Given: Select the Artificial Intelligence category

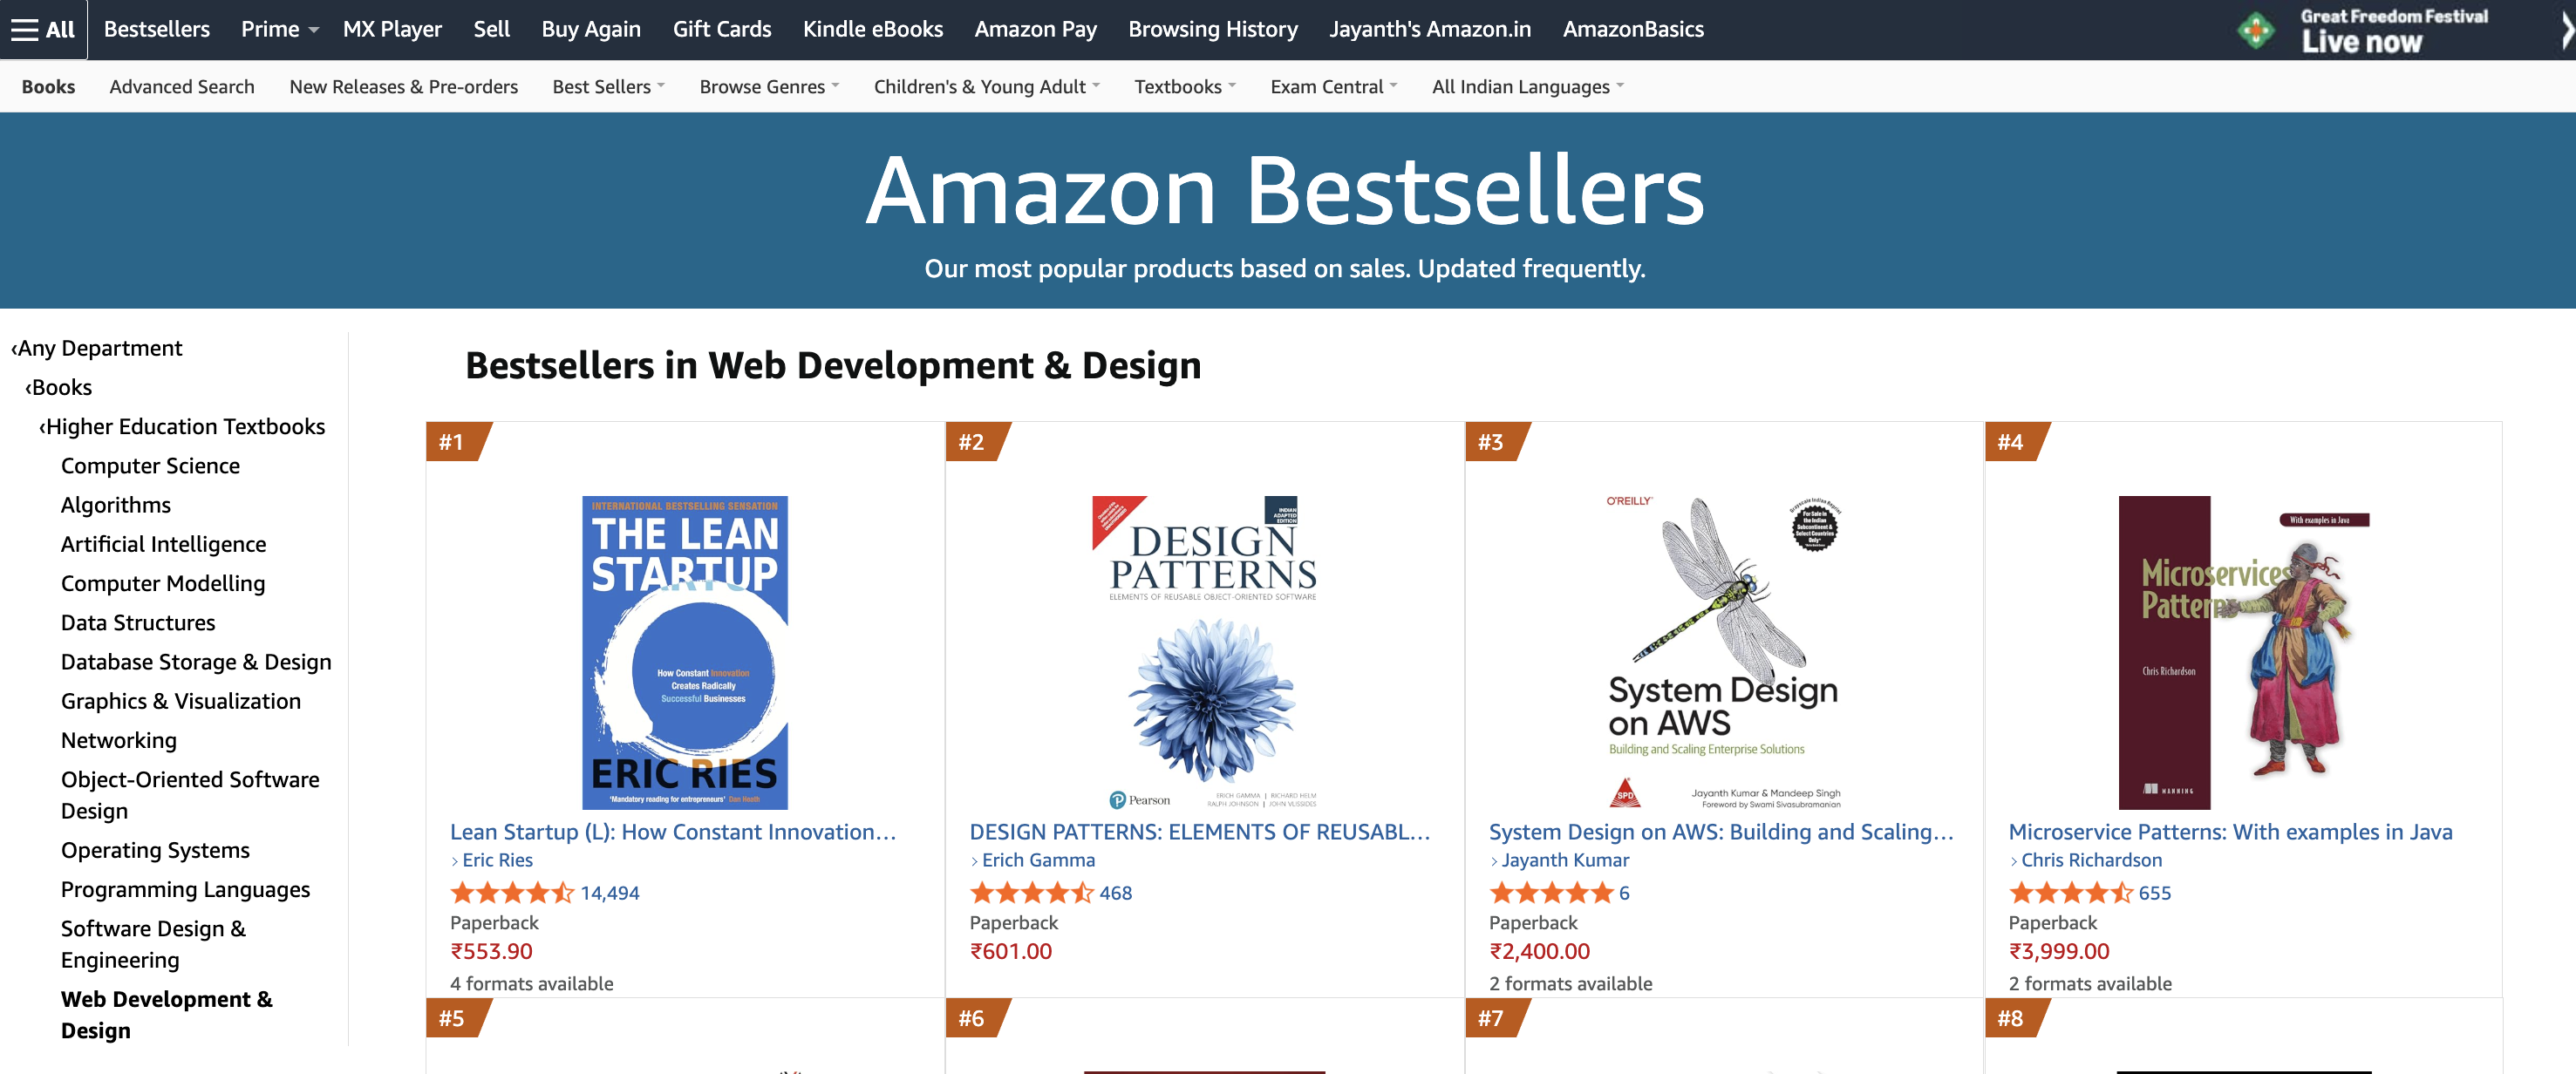Looking at the screenshot, I should coord(163,544).
